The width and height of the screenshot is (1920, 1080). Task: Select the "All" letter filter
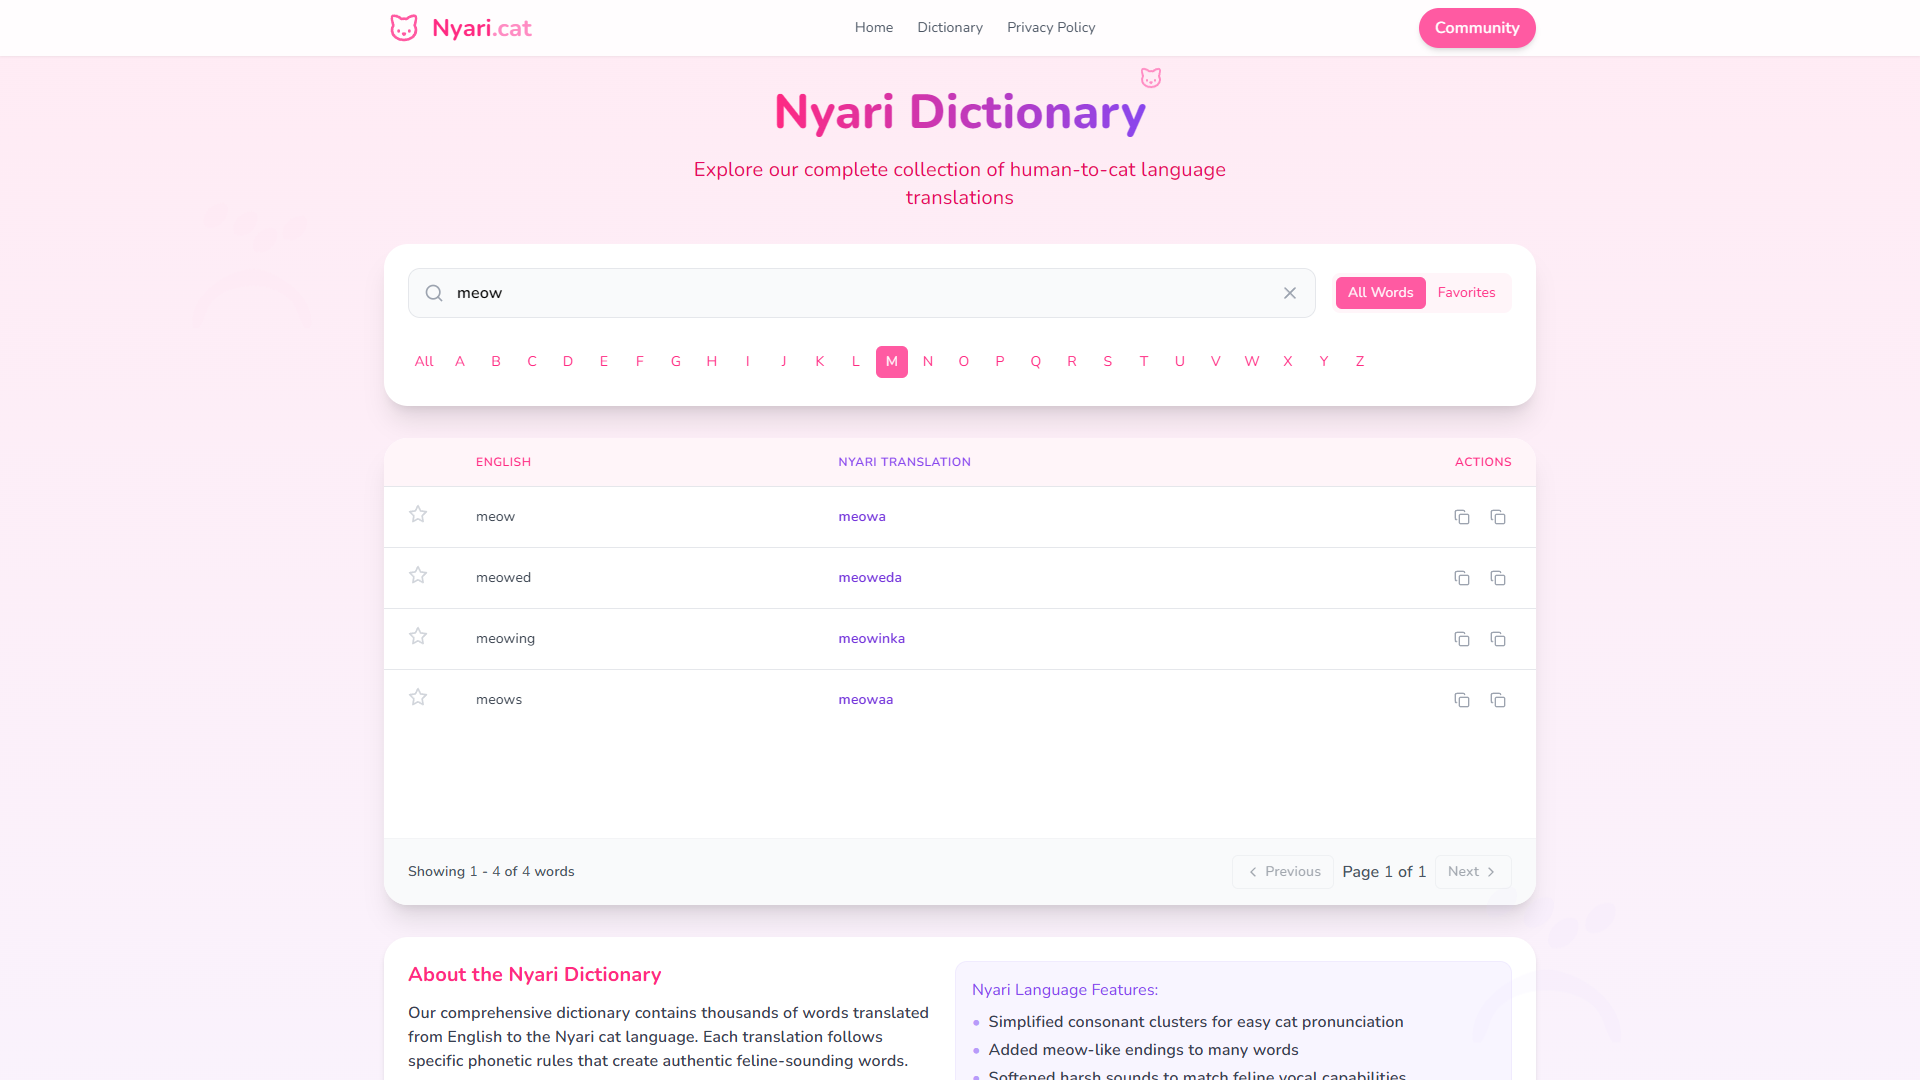click(x=424, y=361)
